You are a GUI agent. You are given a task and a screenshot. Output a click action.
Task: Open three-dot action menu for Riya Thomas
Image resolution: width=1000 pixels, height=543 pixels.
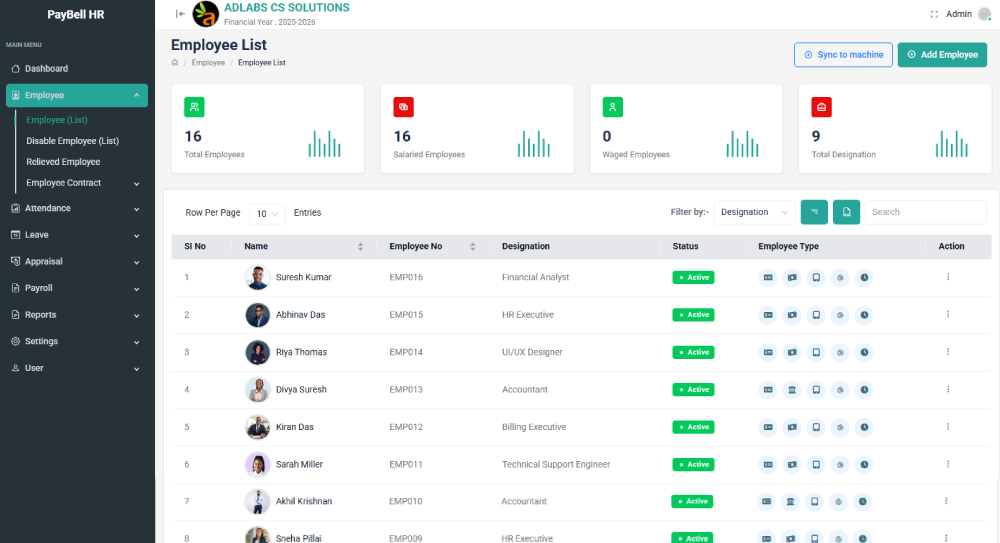coord(948,352)
